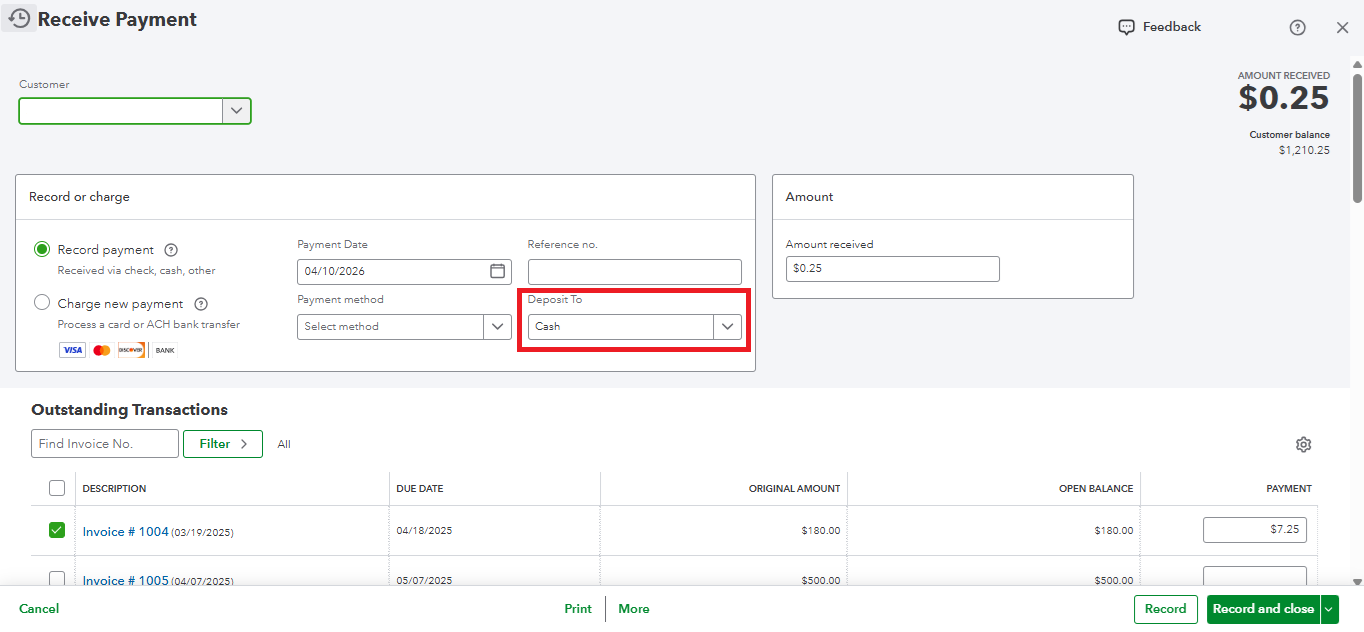Open the More menu in footer
Viewport: 1364px width, 632px height.
pos(633,609)
